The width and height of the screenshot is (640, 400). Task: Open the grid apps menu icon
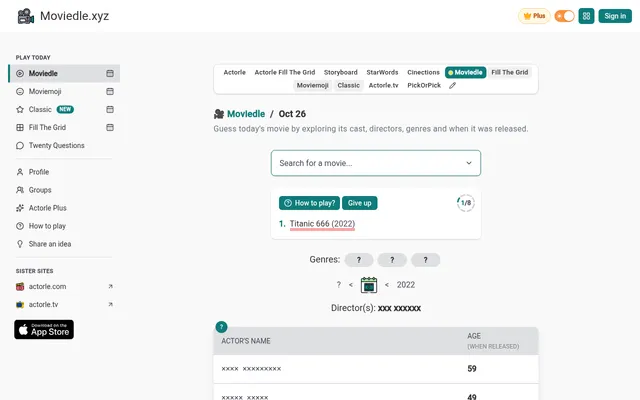click(x=586, y=16)
